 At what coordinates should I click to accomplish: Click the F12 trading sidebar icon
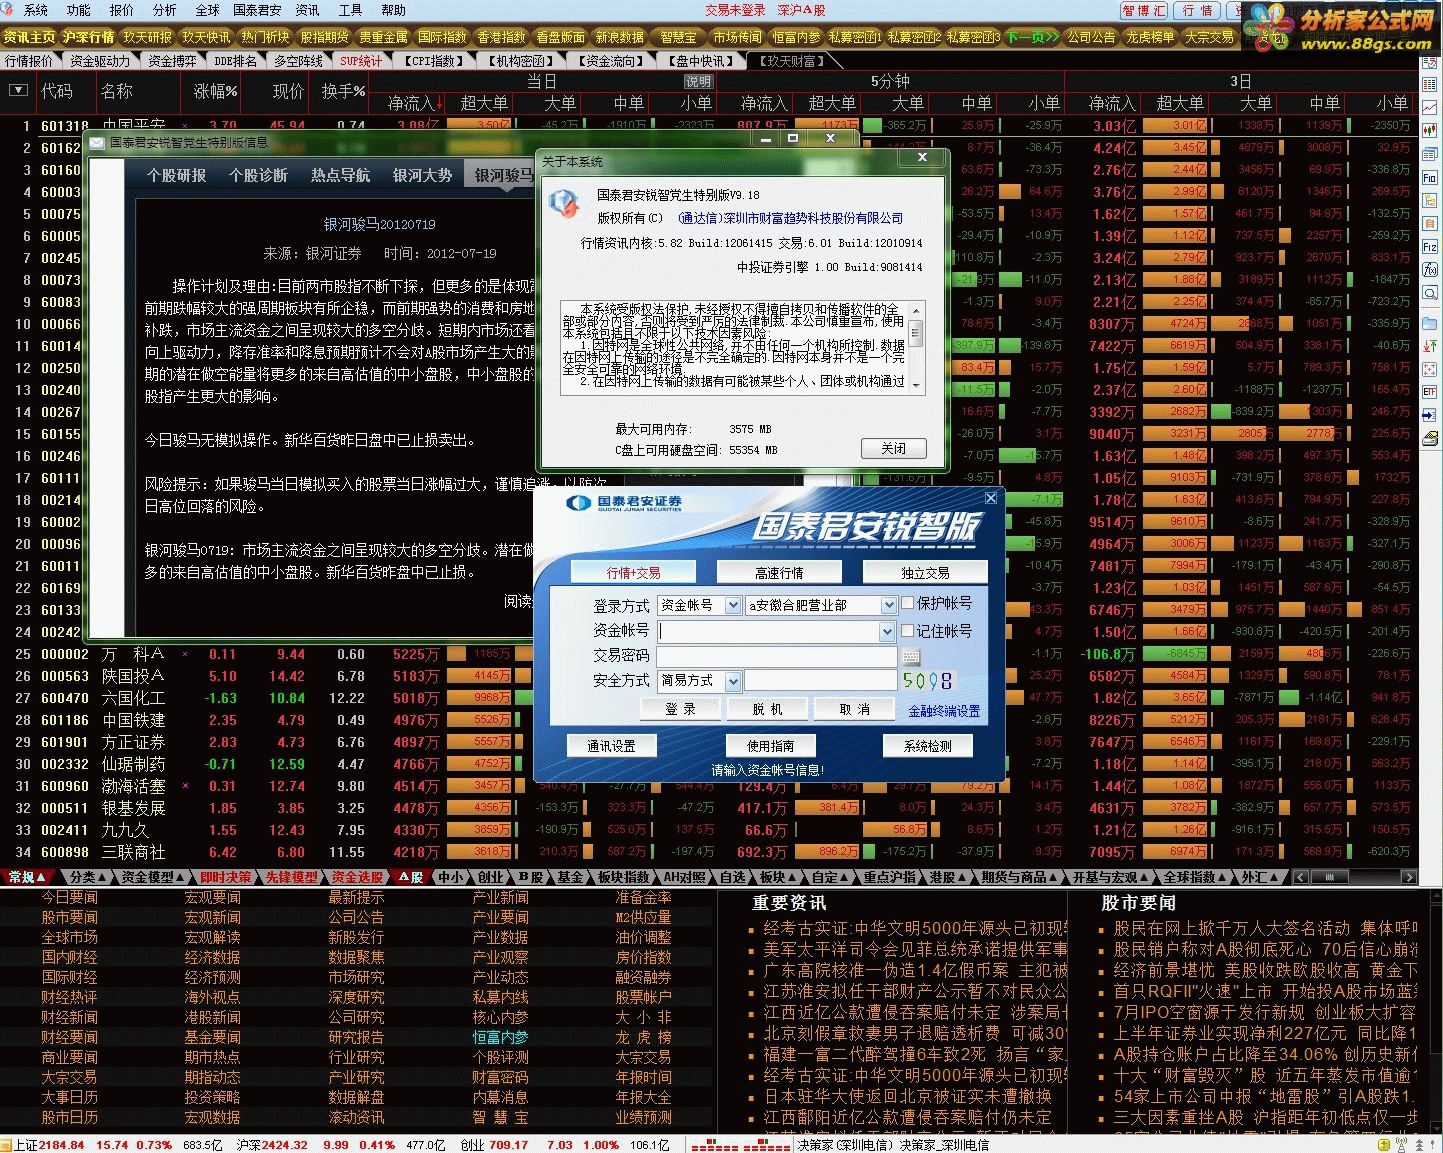pos(1430,246)
